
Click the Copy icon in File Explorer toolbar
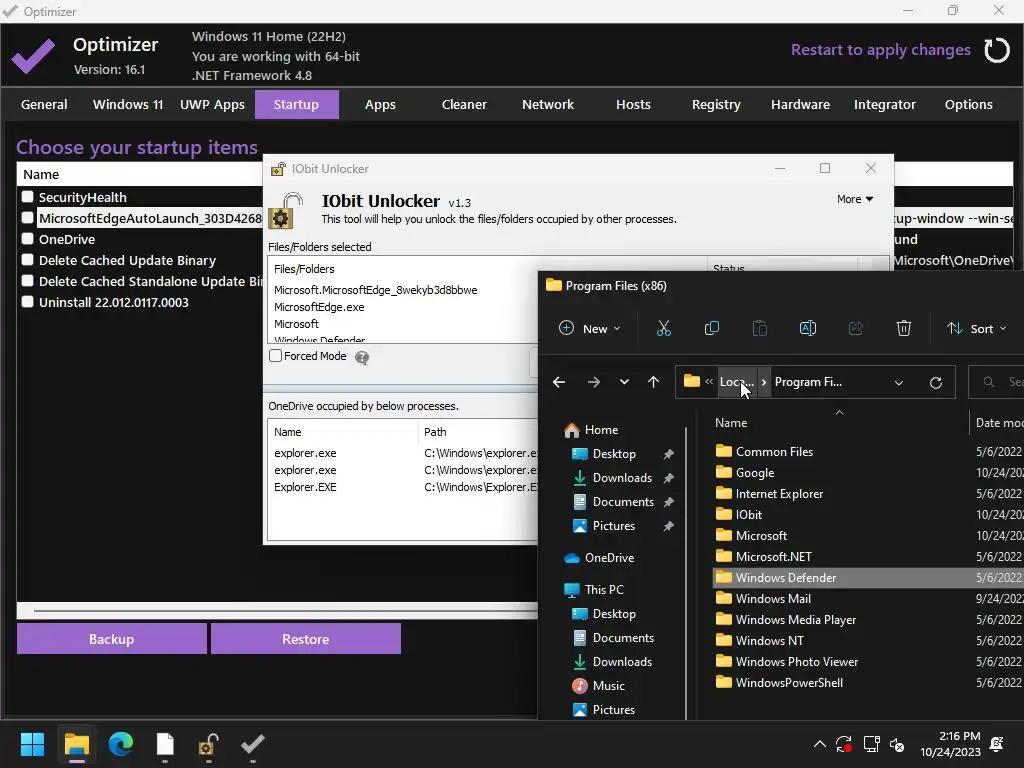click(712, 328)
